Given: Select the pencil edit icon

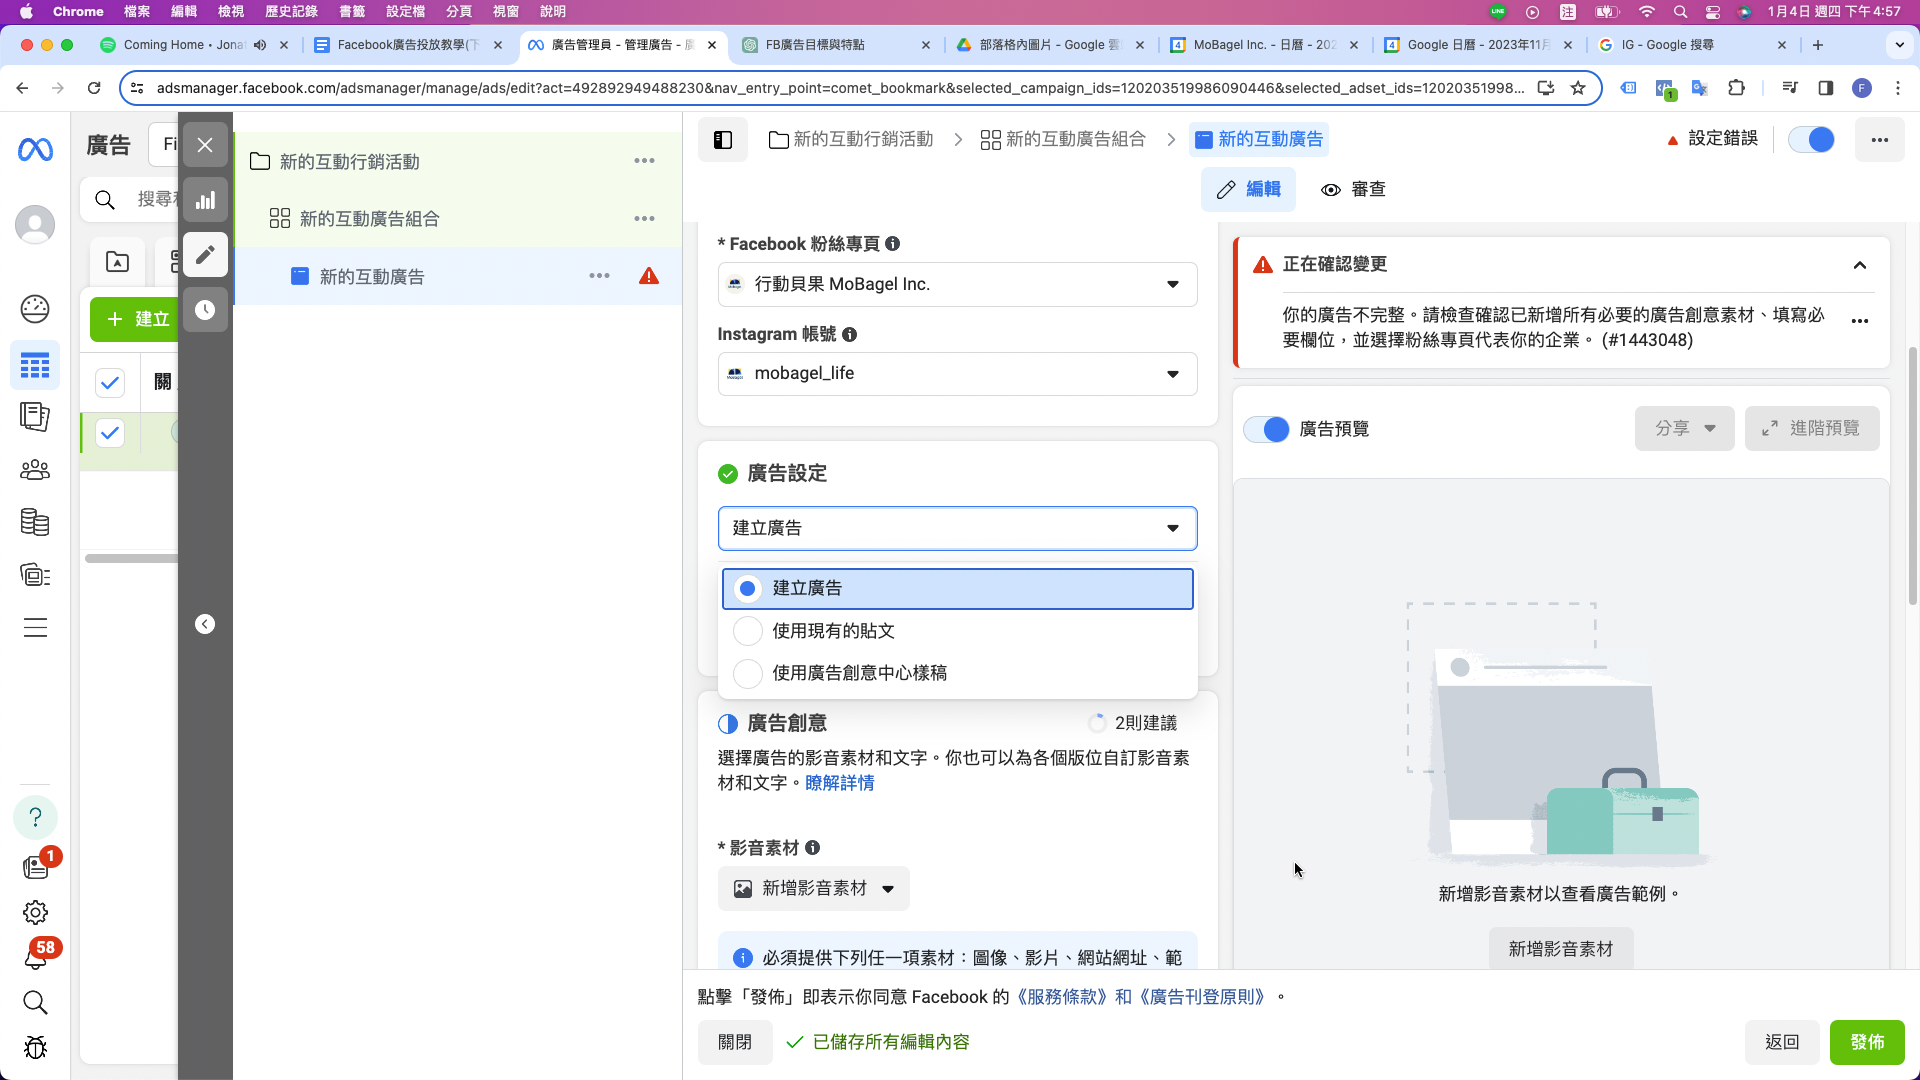Looking at the screenshot, I should click(205, 255).
